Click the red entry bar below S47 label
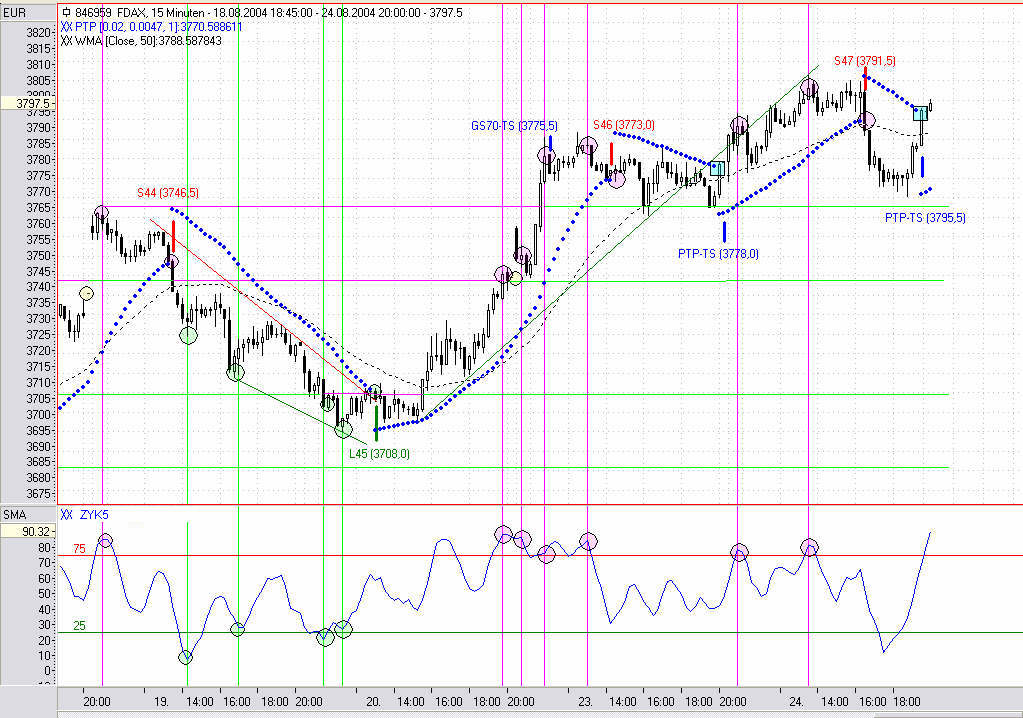 (865, 76)
